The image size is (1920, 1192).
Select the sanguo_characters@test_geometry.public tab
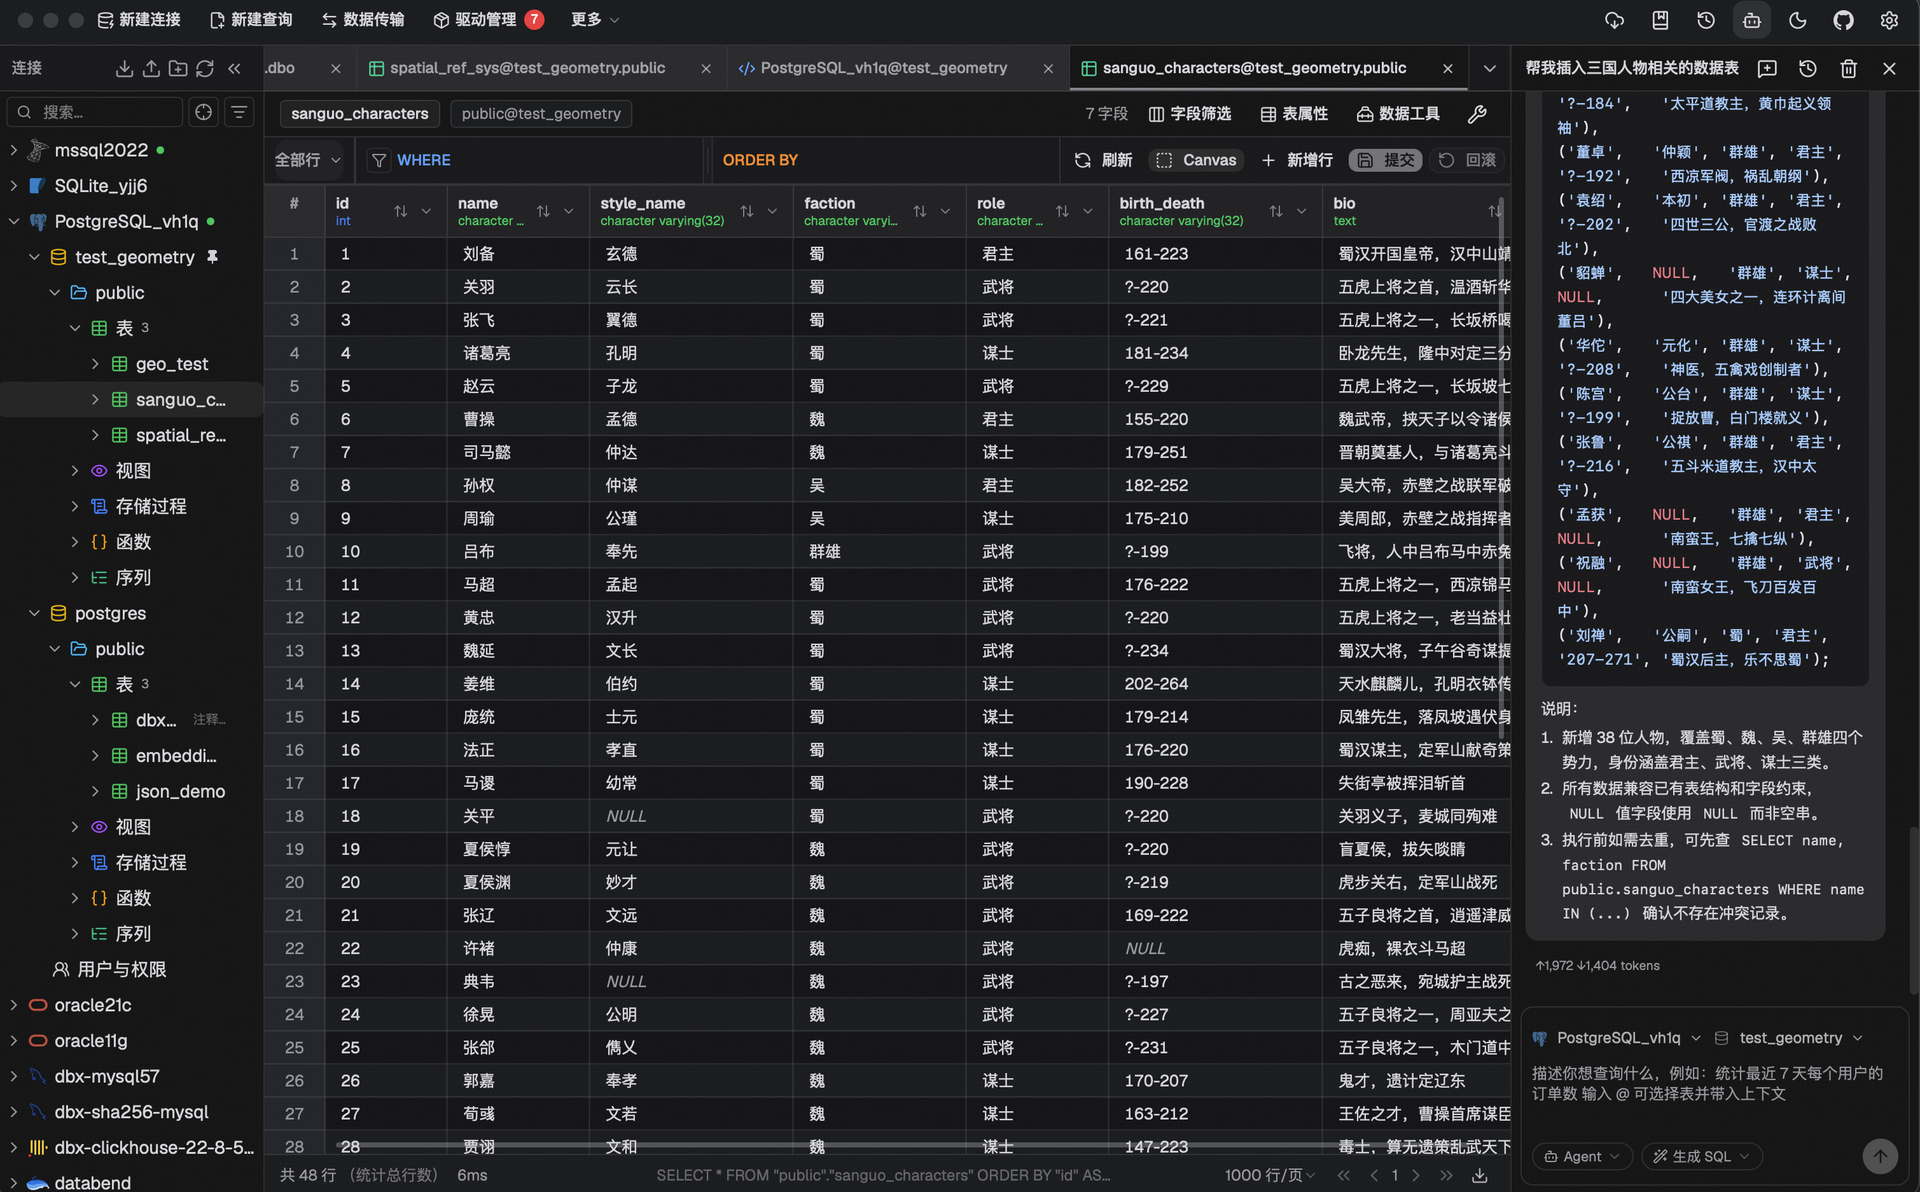point(1254,68)
